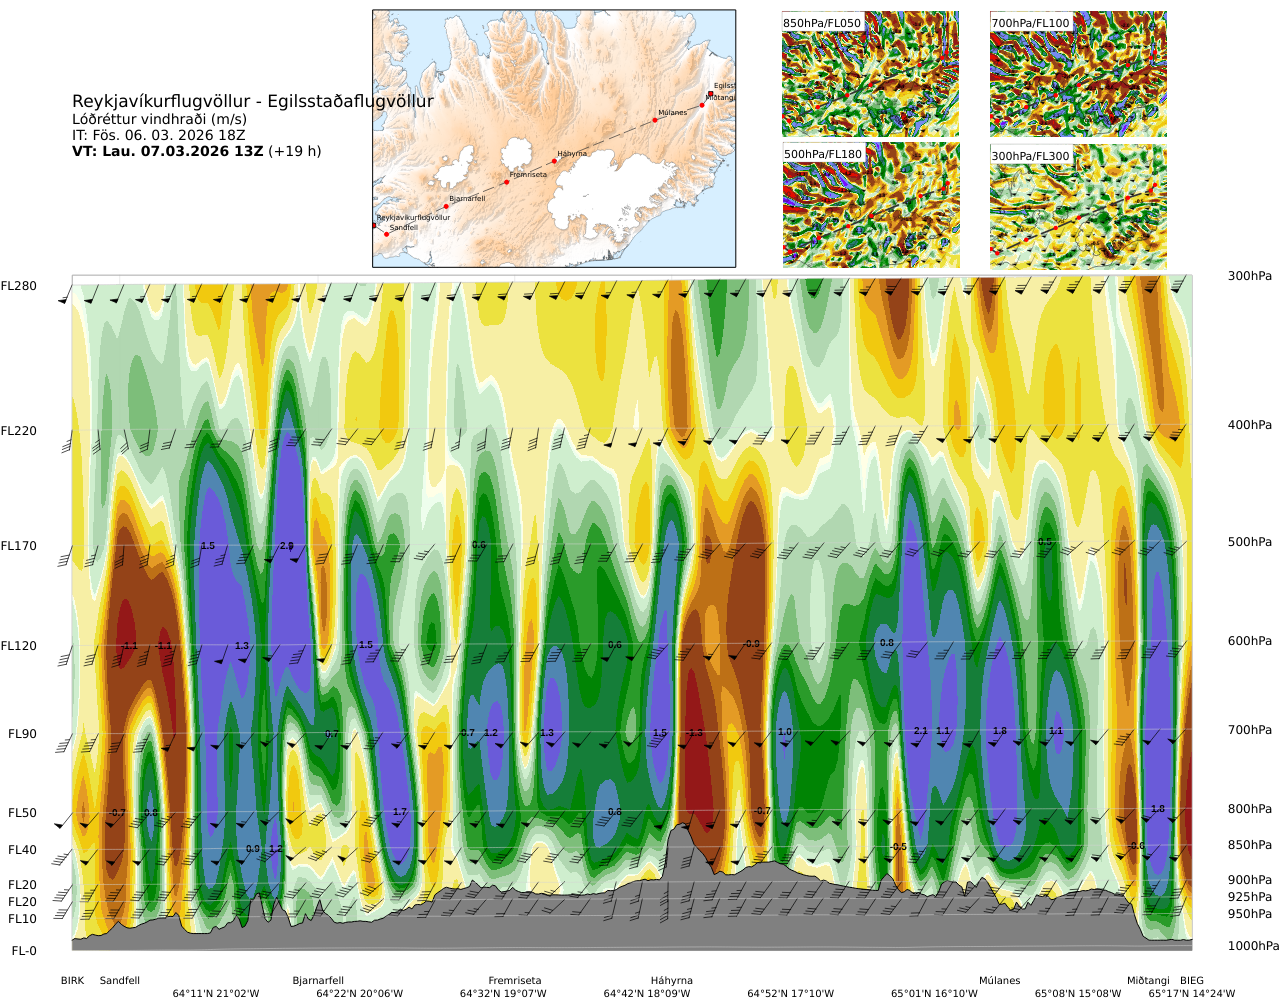The height and width of the screenshot is (1005, 1280).
Task: Click the Fremriseta waypoint on the map
Action: coord(506,182)
